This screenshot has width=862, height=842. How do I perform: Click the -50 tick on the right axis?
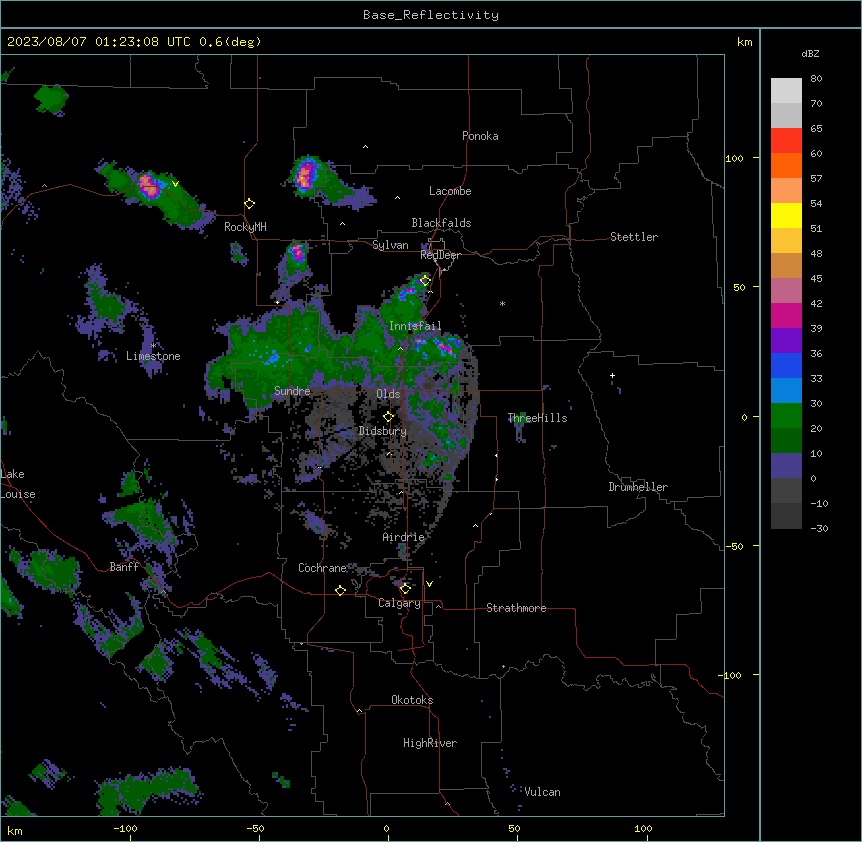click(x=734, y=546)
